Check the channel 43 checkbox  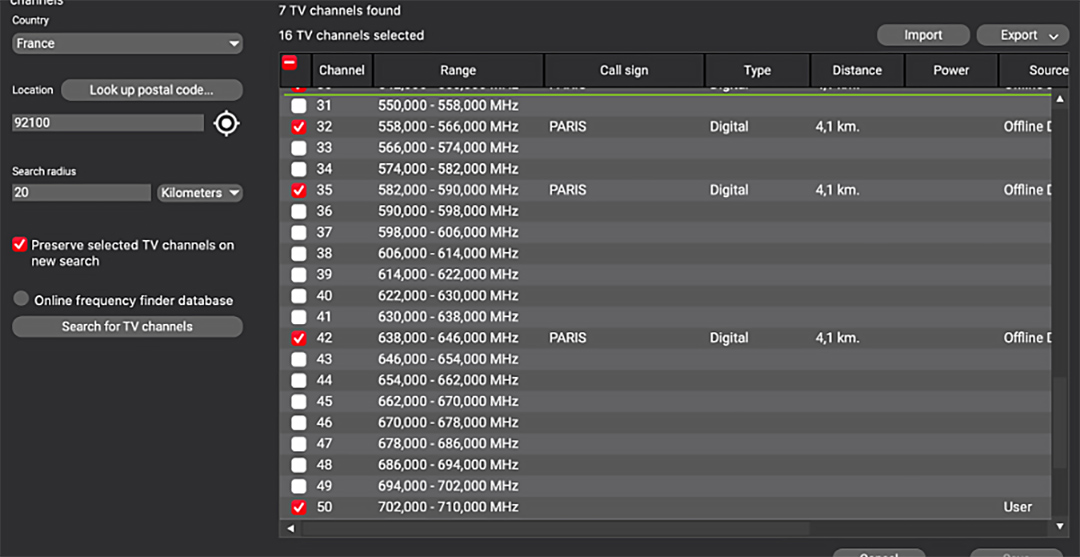[298, 359]
